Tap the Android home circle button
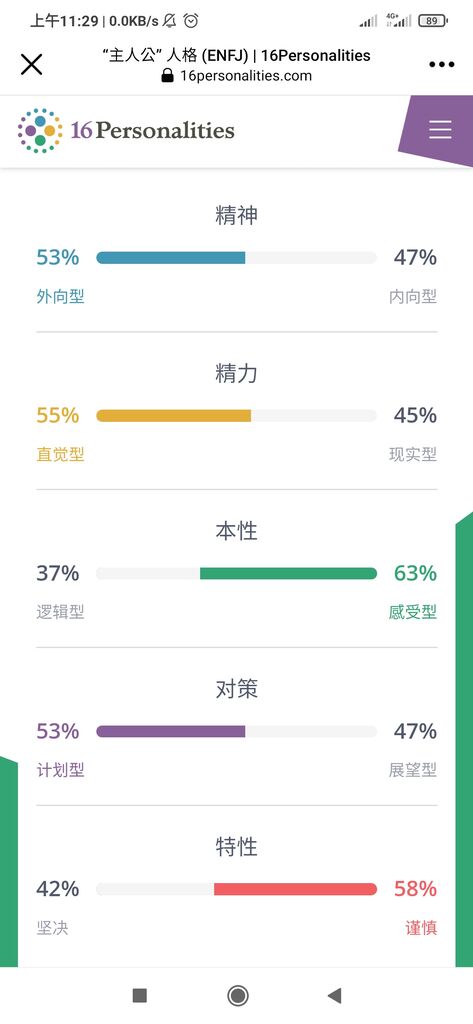This screenshot has height=1024, width=473. click(237, 995)
